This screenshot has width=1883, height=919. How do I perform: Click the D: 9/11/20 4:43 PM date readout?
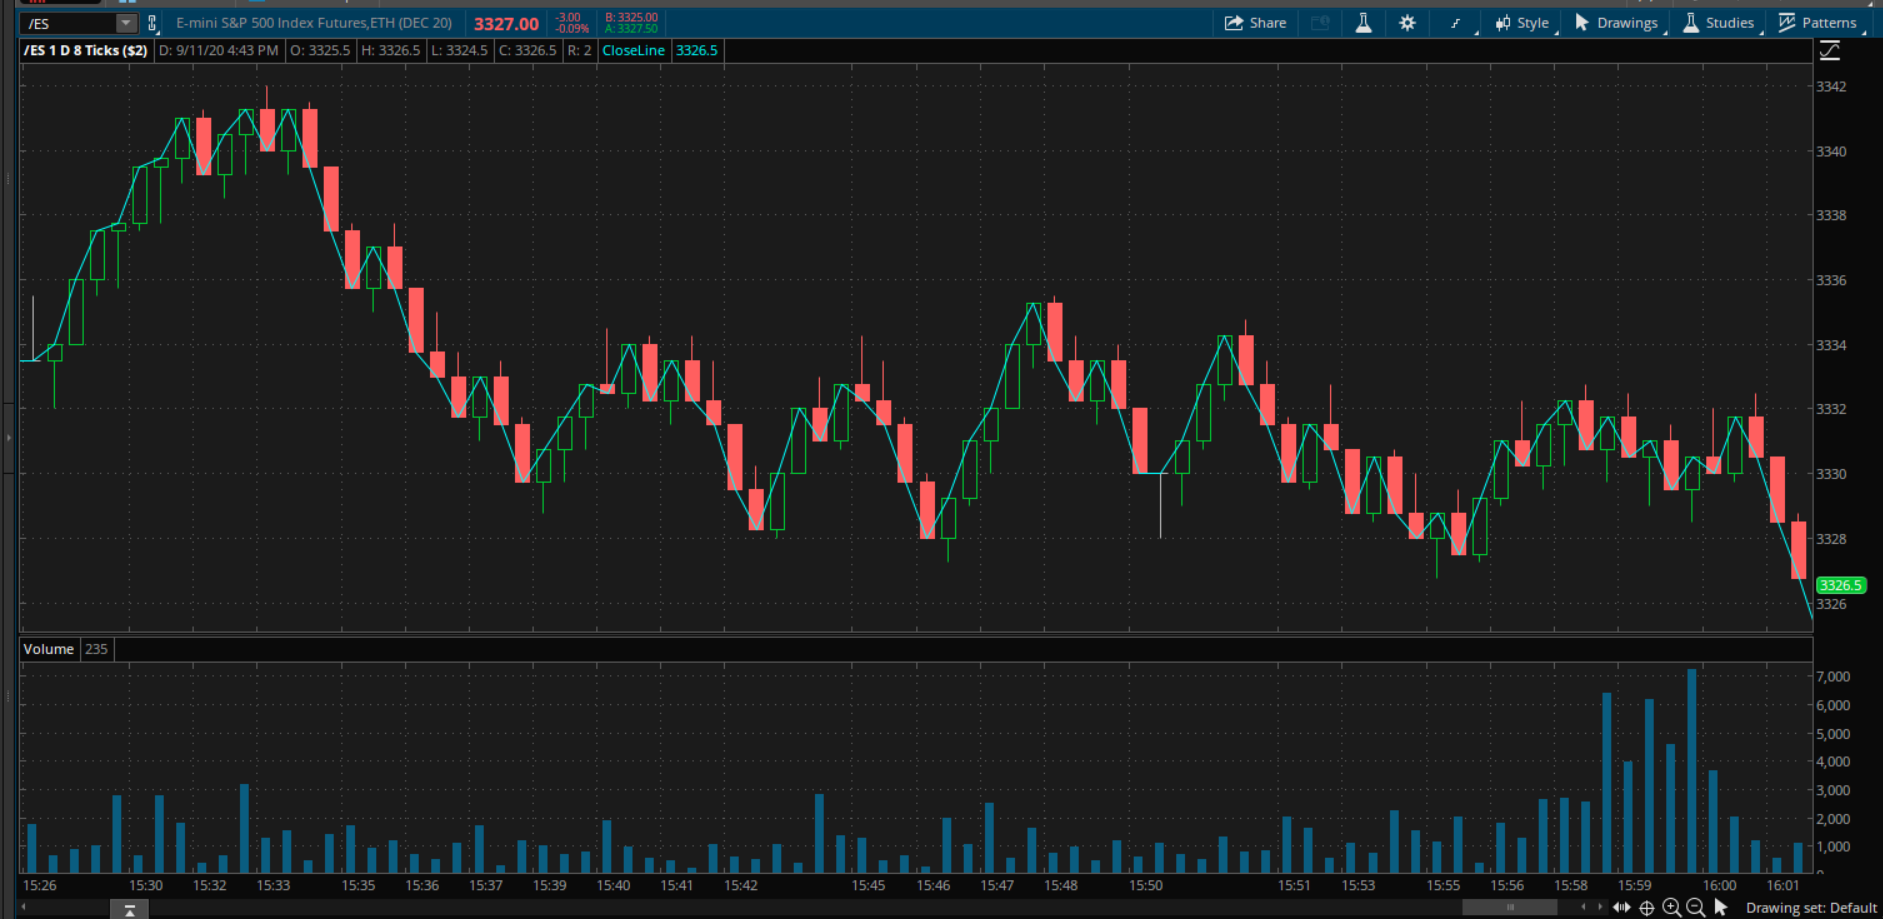pyautogui.click(x=219, y=50)
